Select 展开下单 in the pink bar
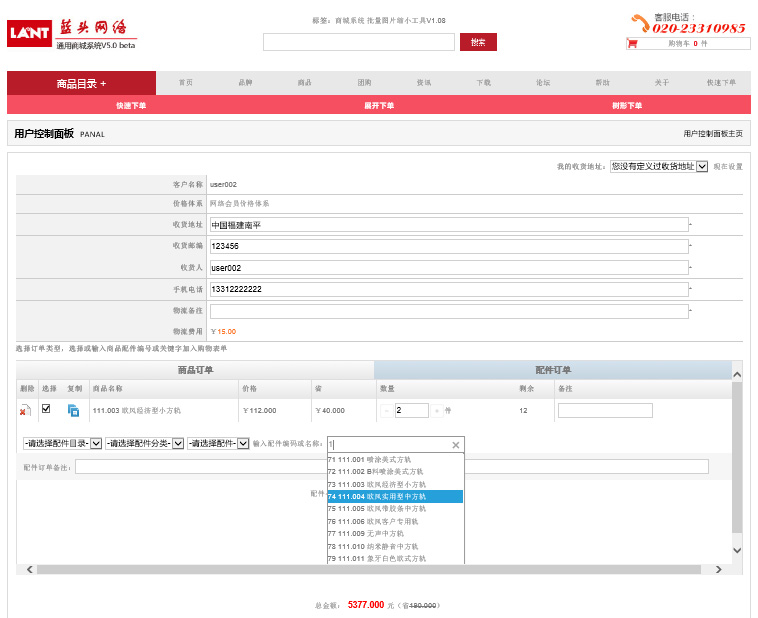The width and height of the screenshot is (758, 618). click(379, 105)
